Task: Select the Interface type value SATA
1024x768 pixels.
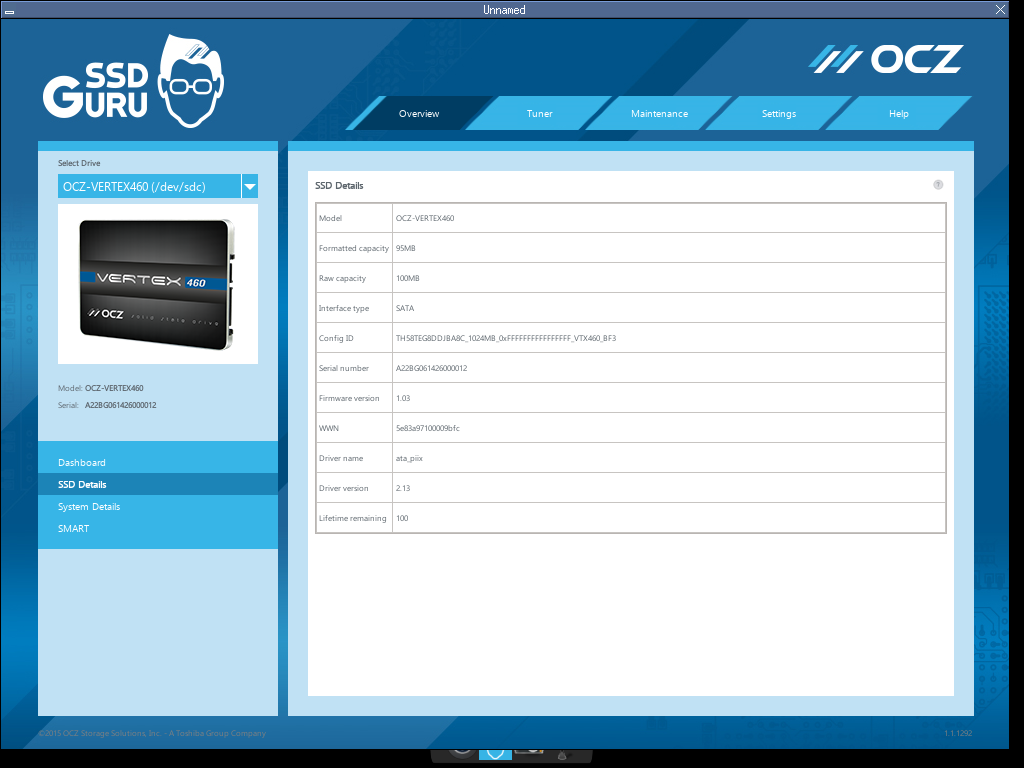Action: pos(405,308)
